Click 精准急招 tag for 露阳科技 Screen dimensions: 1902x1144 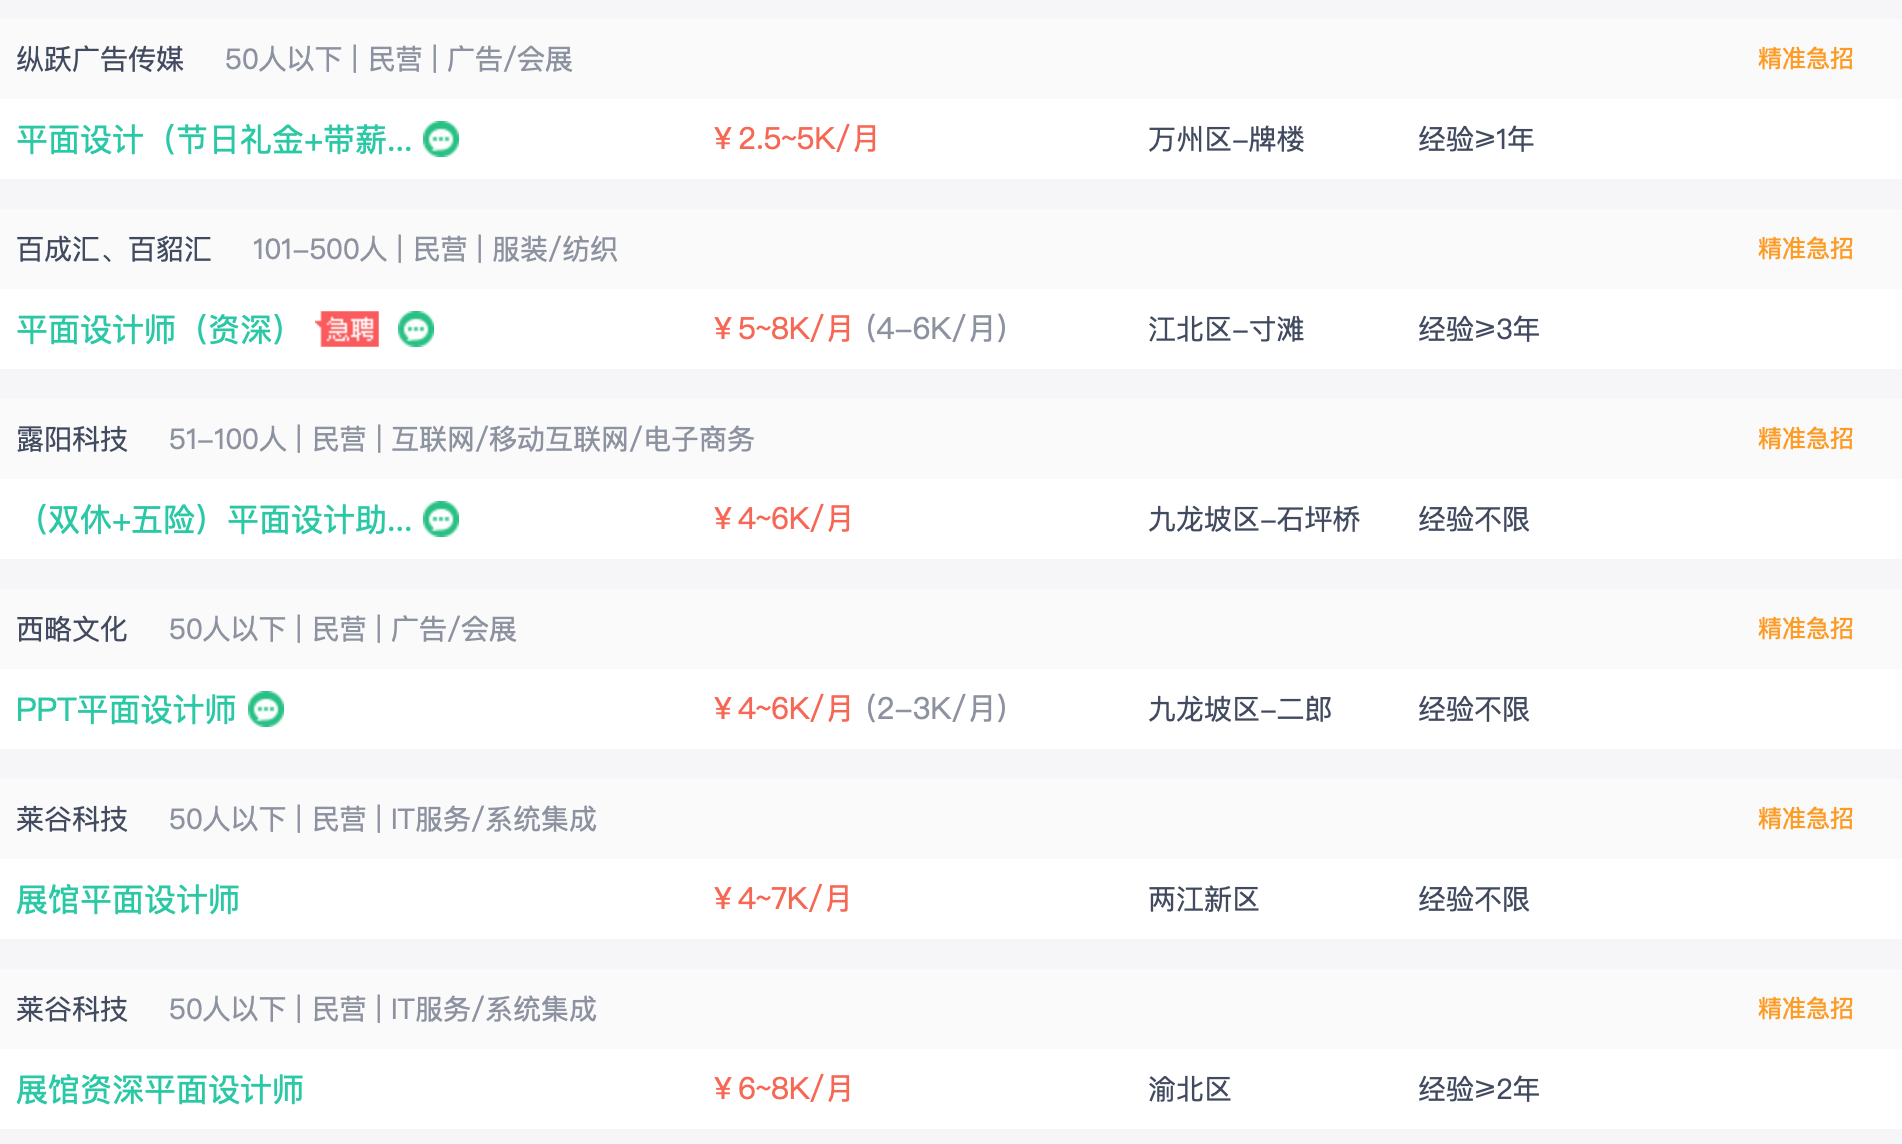pyautogui.click(x=1805, y=439)
